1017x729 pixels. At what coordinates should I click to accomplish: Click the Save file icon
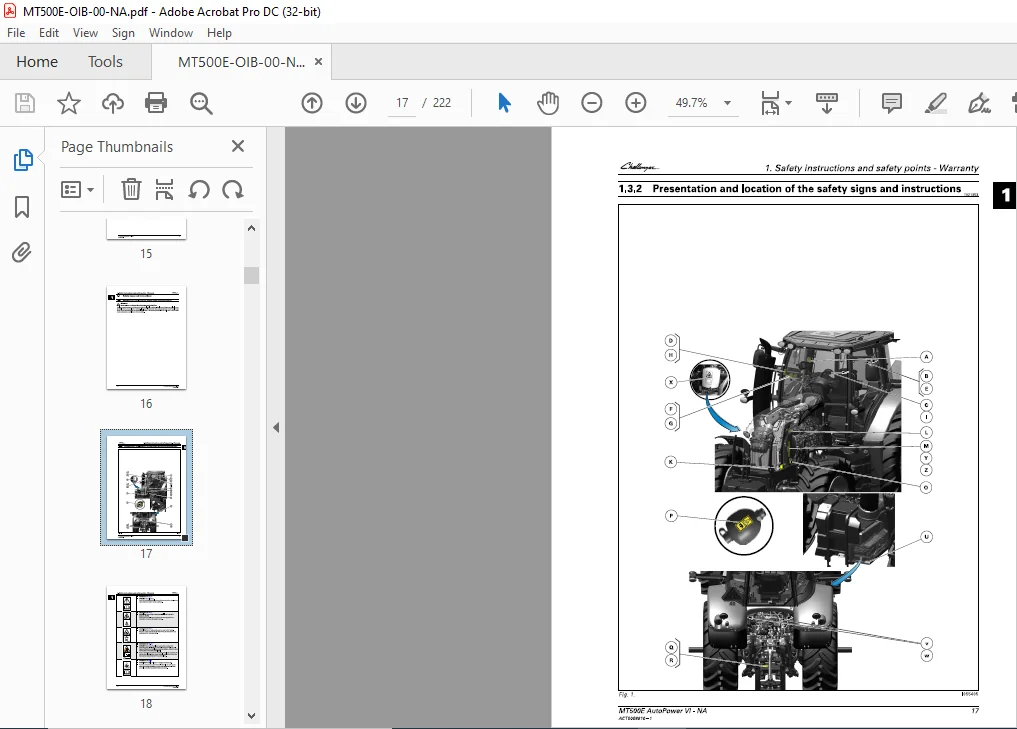pos(25,103)
